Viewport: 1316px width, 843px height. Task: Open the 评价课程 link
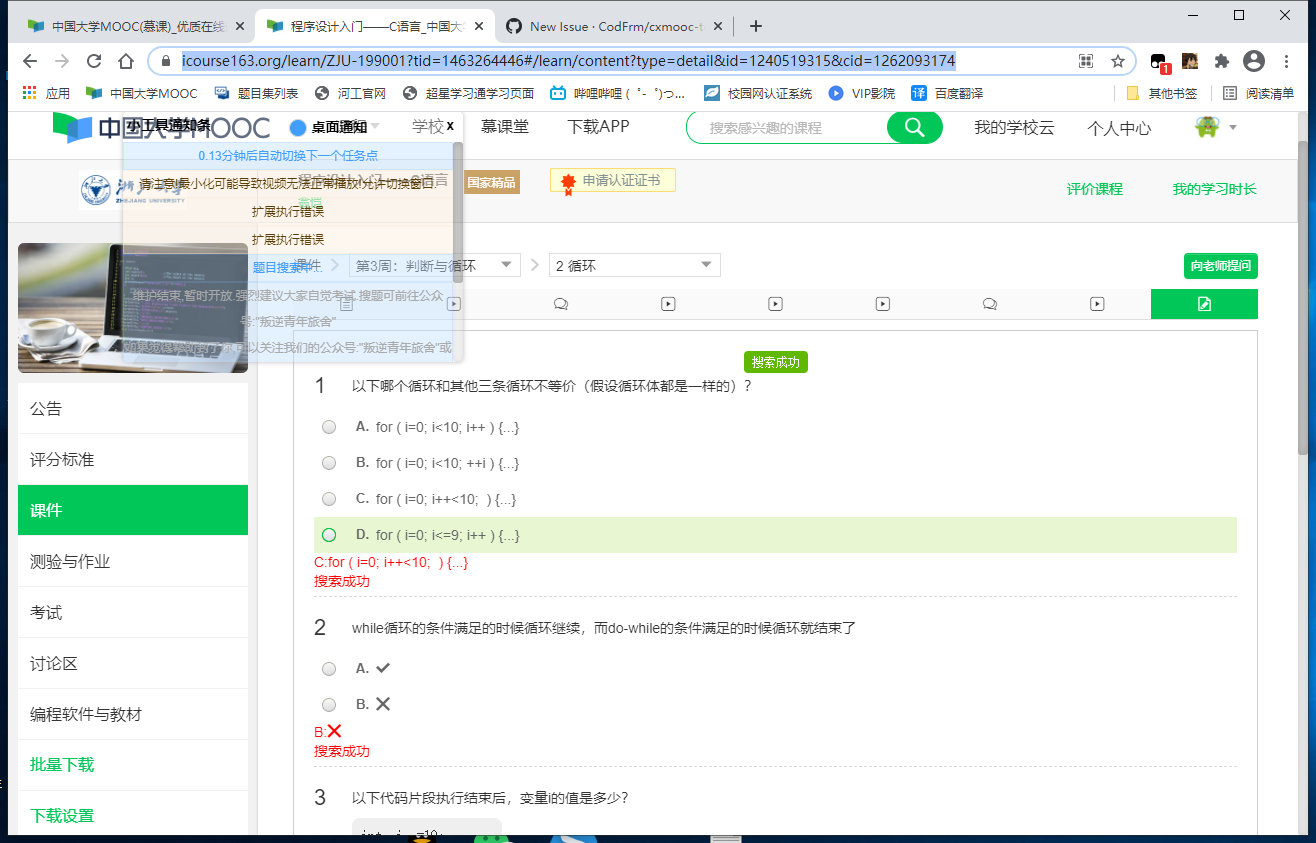pyautogui.click(x=1094, y=189)
